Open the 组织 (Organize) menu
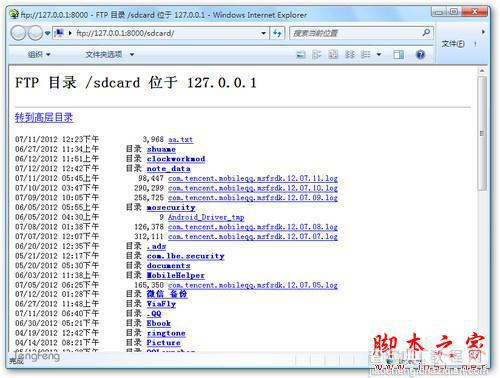 pyautogui.click(x=39, y=54)
